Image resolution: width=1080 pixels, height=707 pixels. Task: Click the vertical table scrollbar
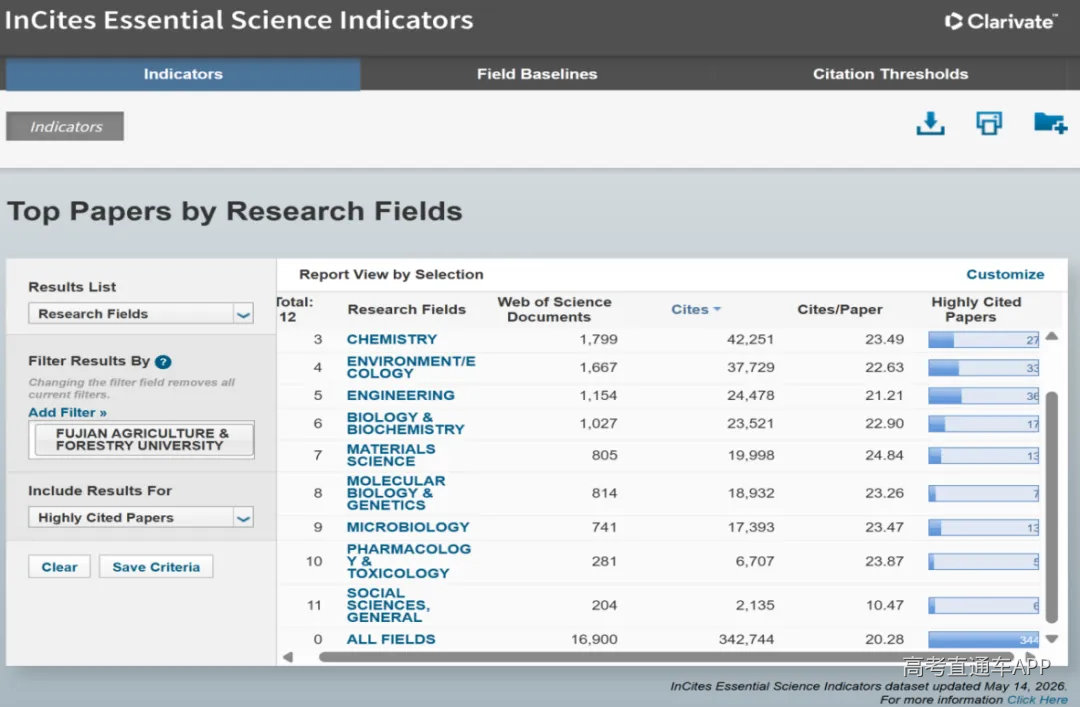point(1051,507)
